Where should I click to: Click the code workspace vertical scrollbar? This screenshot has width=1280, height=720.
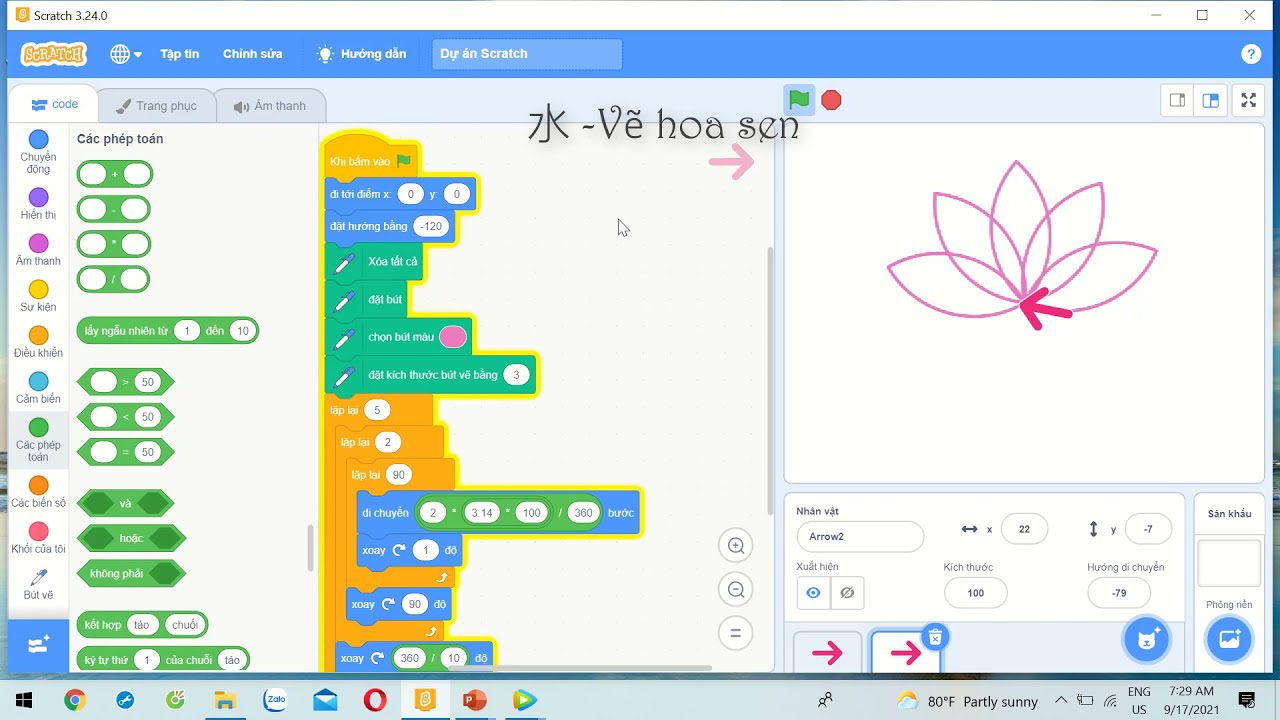769,380
